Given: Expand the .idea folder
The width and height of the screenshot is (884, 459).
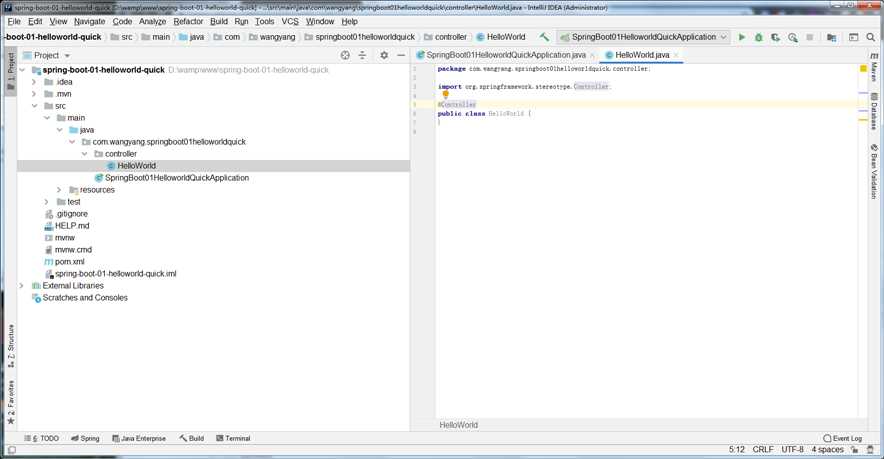Looking at the screenshot, I should click(x=34, y=82).
